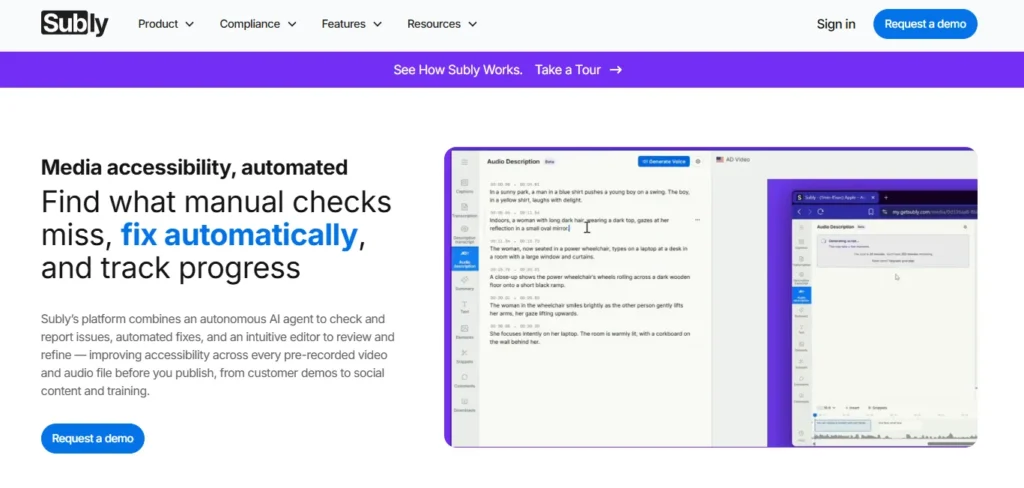Click the nested timeline playhead marker
The image size is (1024, 488).
click(814, 415)
